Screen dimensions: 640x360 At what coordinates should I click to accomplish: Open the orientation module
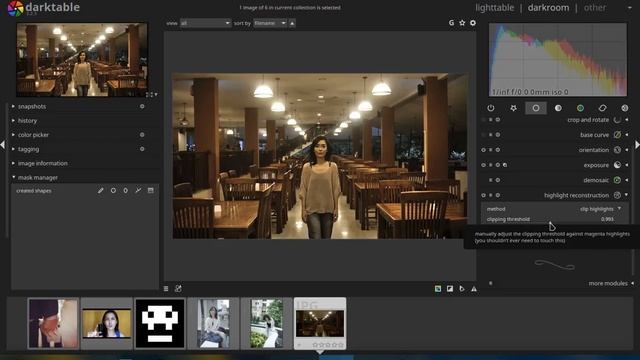coord(593,150)
